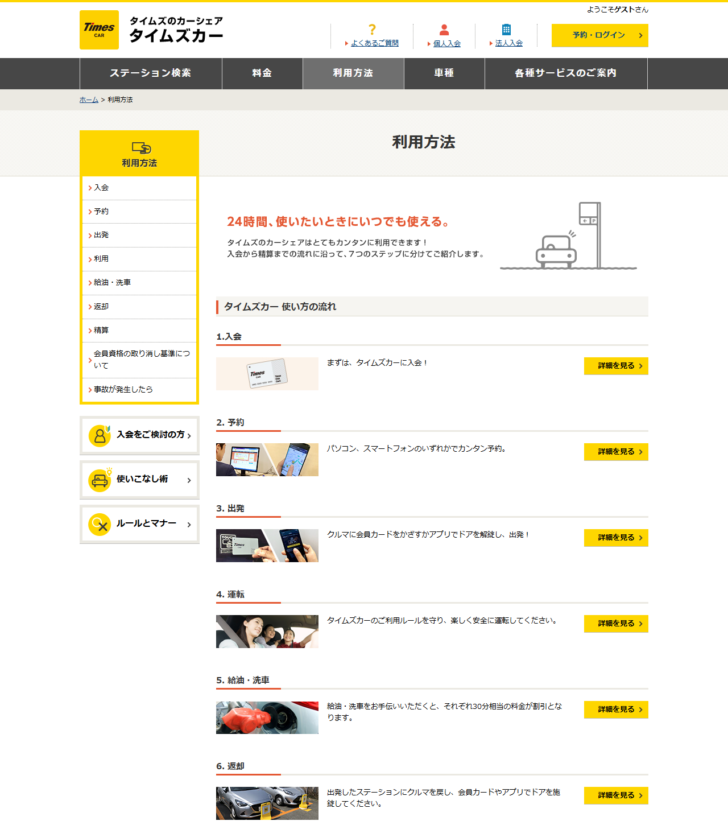
Task: Select 出発 in the sidebar
Action: point(139,235)
